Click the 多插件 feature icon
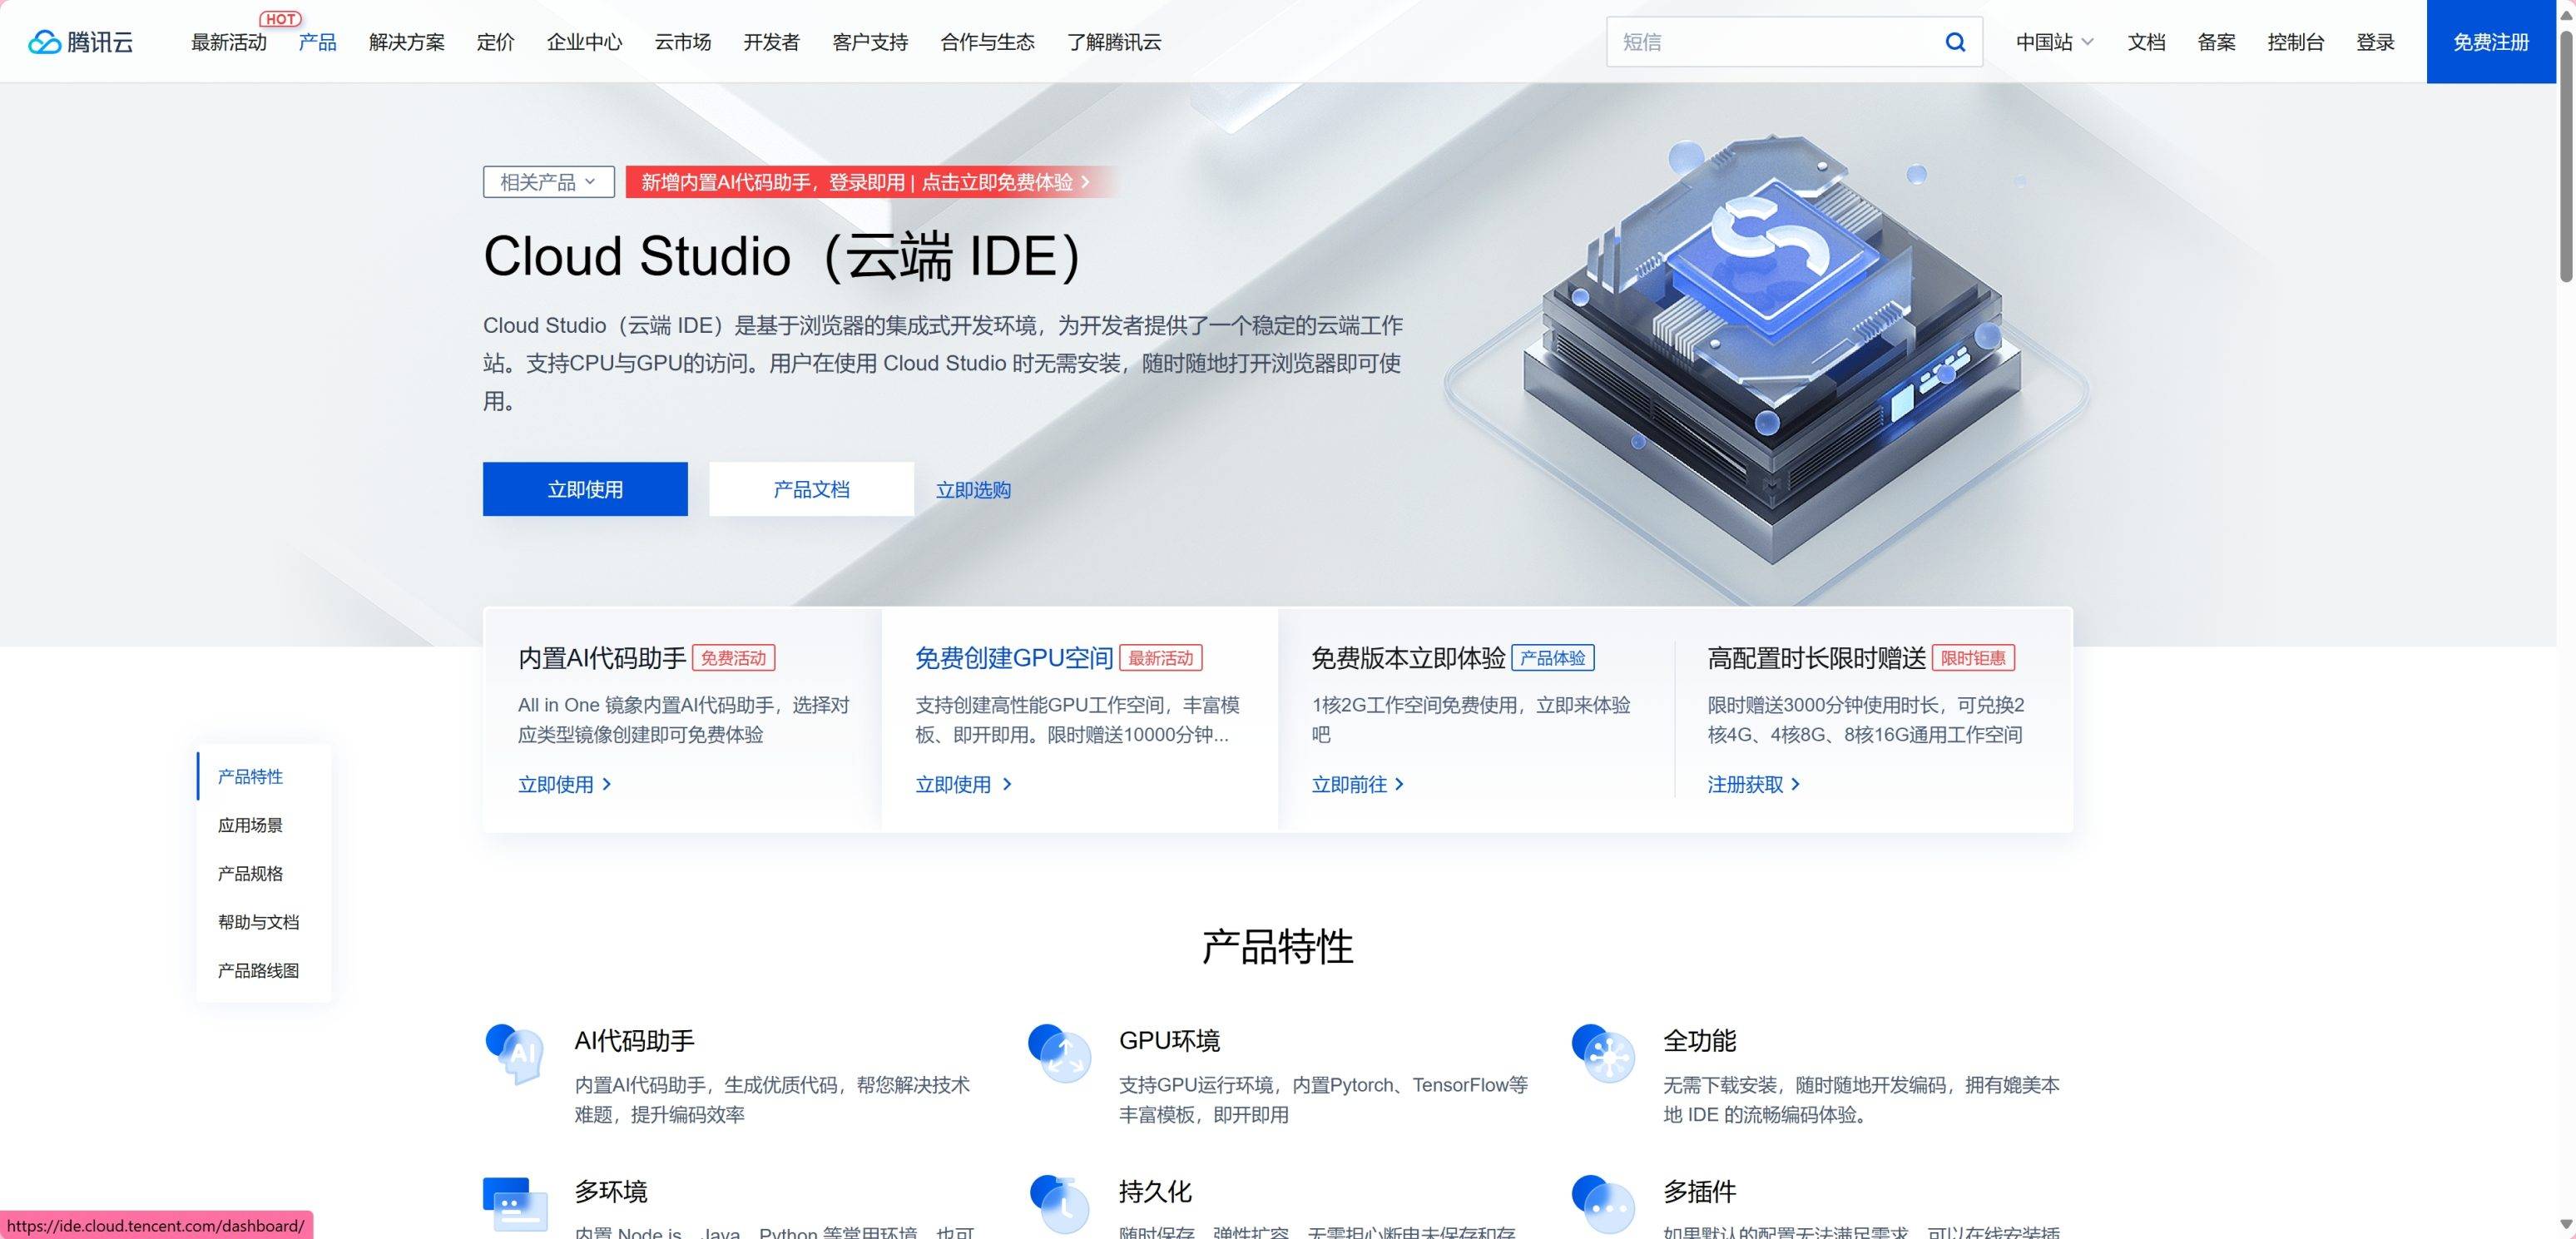2576x1239 pixels. [x=1603, y=1204]
